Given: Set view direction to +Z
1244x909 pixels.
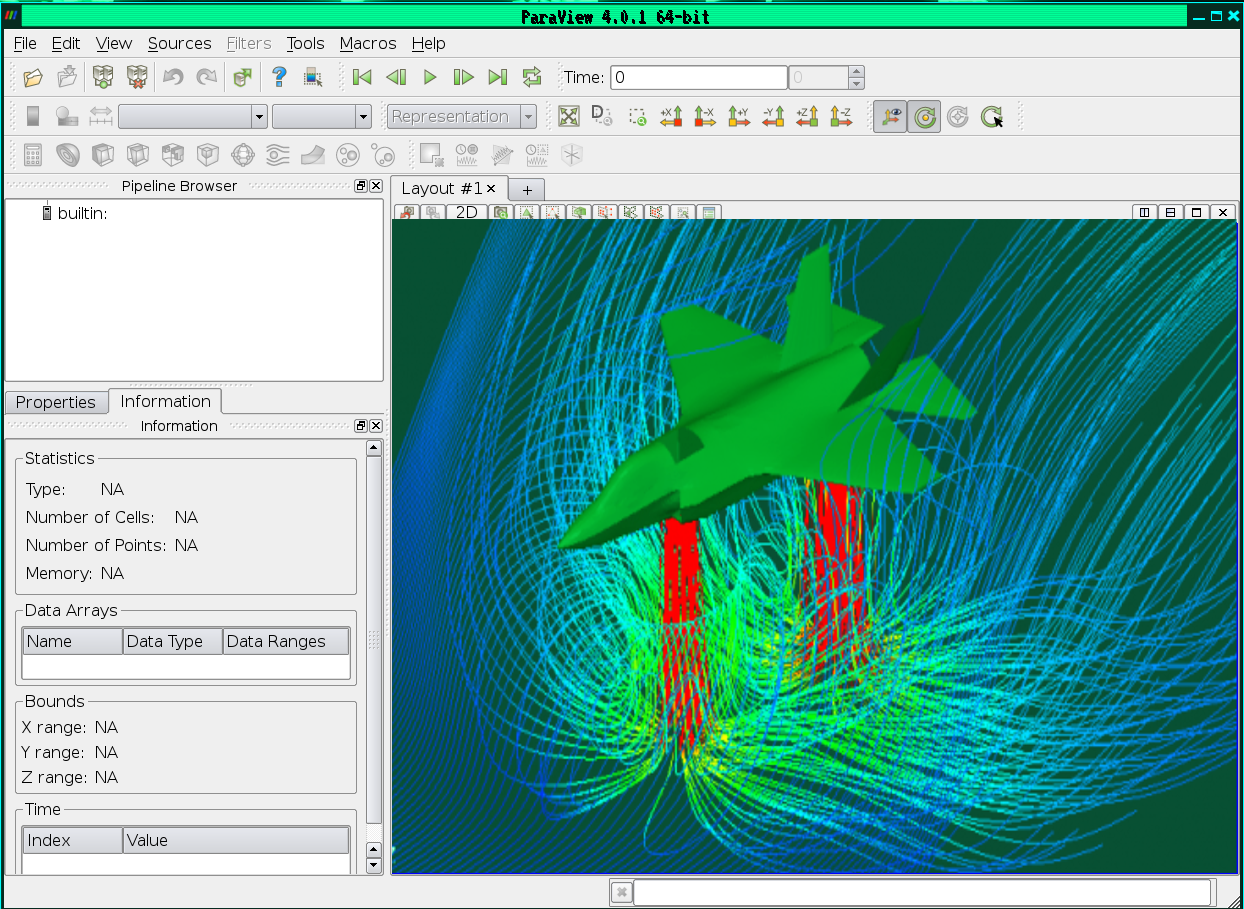Looking at the screenshot, I should point(807,116).
